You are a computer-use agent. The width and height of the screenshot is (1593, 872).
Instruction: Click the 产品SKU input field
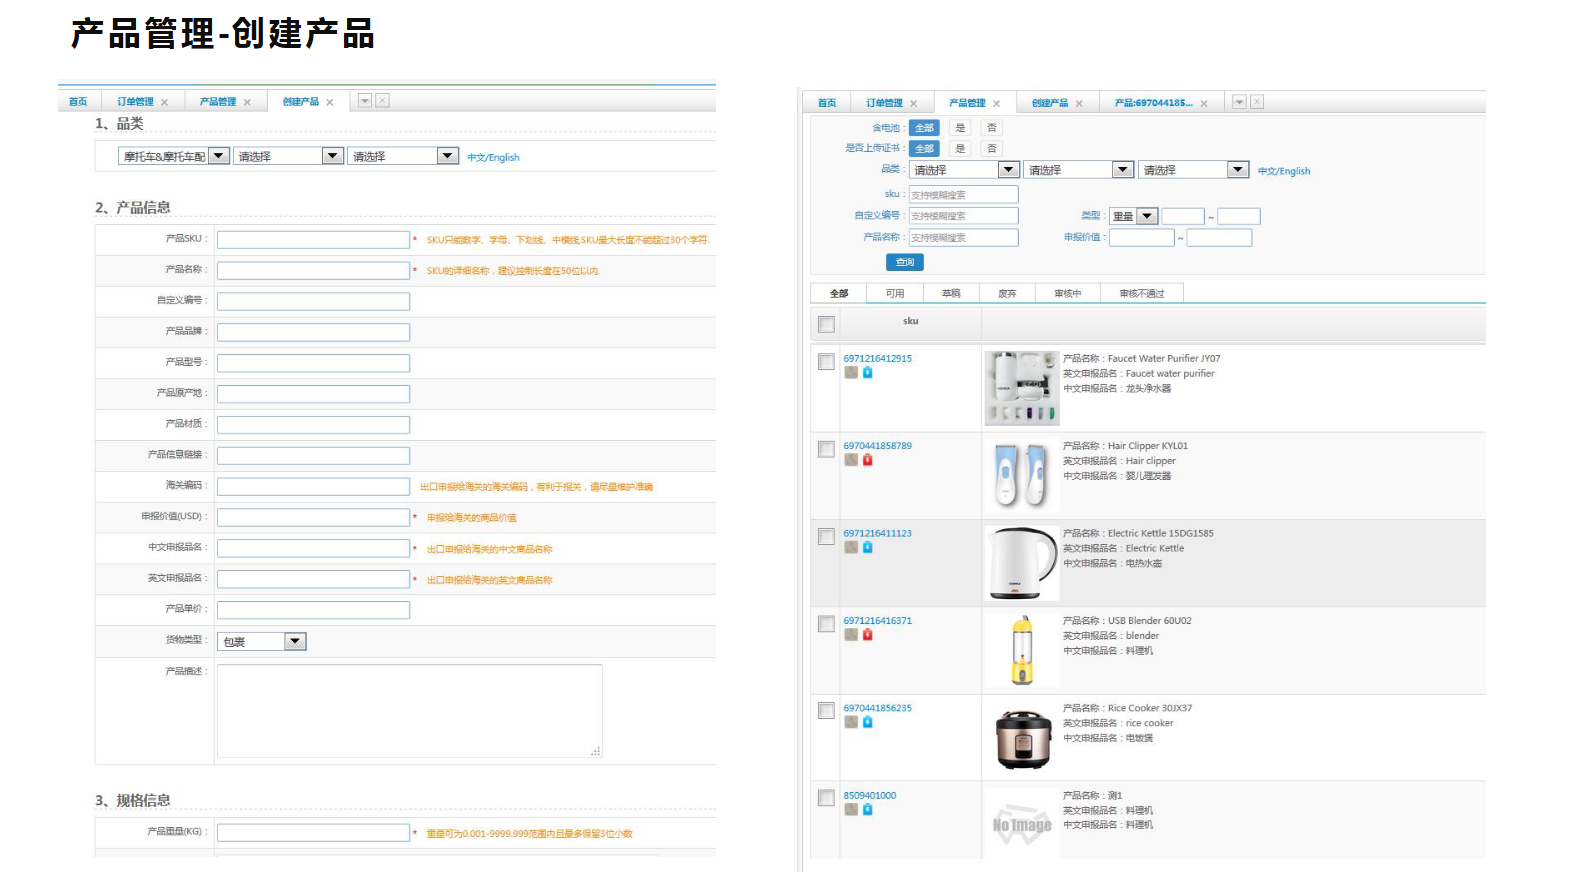tap(313, 239)
